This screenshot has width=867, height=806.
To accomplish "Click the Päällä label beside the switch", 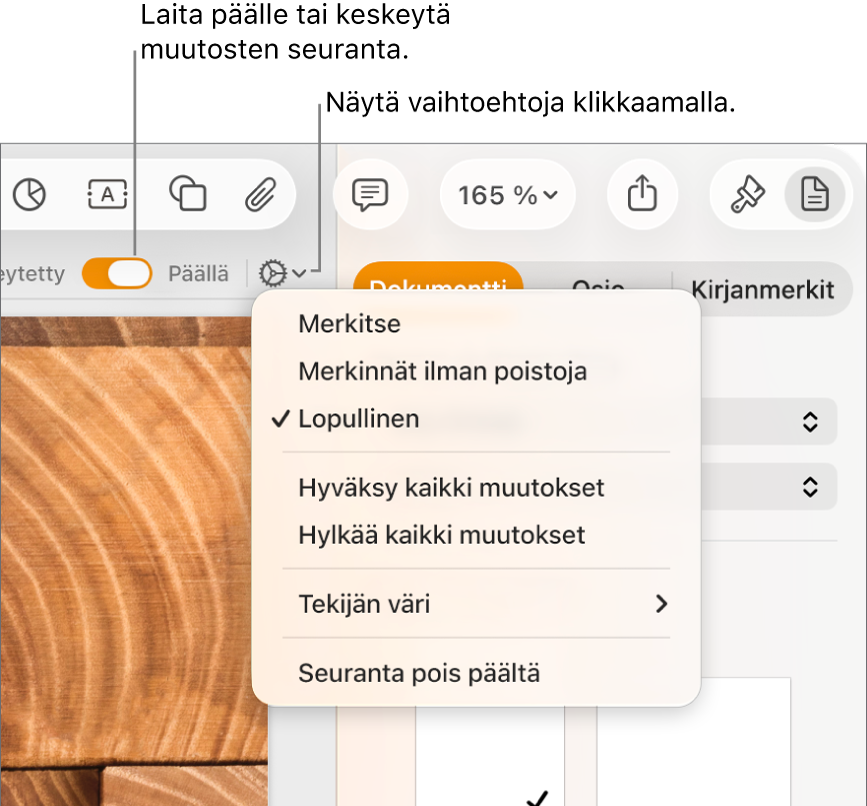I will (198, 274).
